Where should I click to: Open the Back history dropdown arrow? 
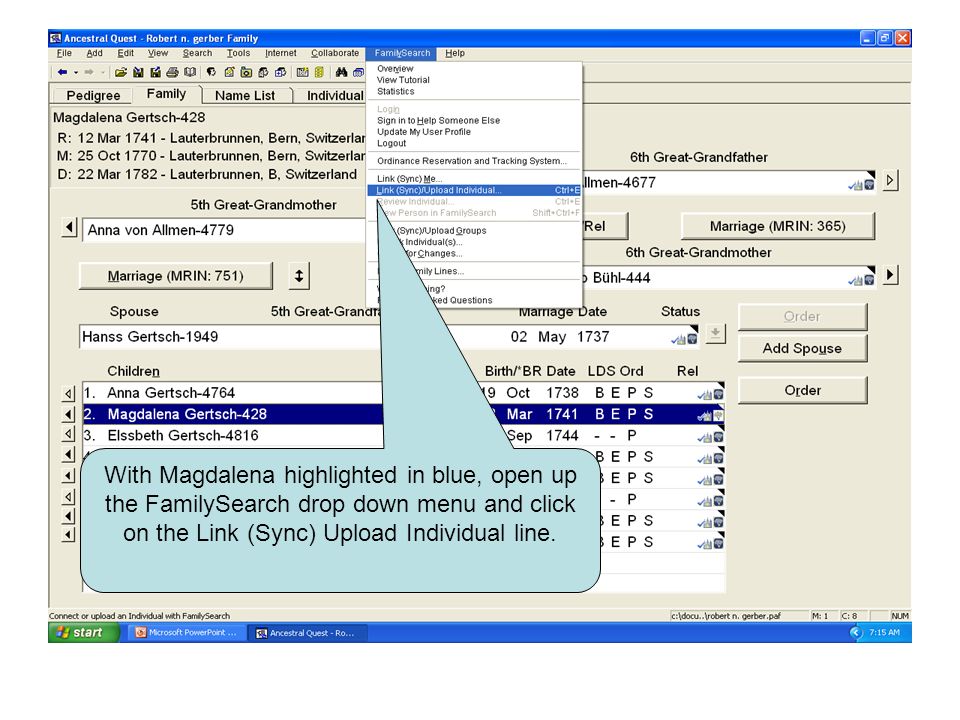76,72
